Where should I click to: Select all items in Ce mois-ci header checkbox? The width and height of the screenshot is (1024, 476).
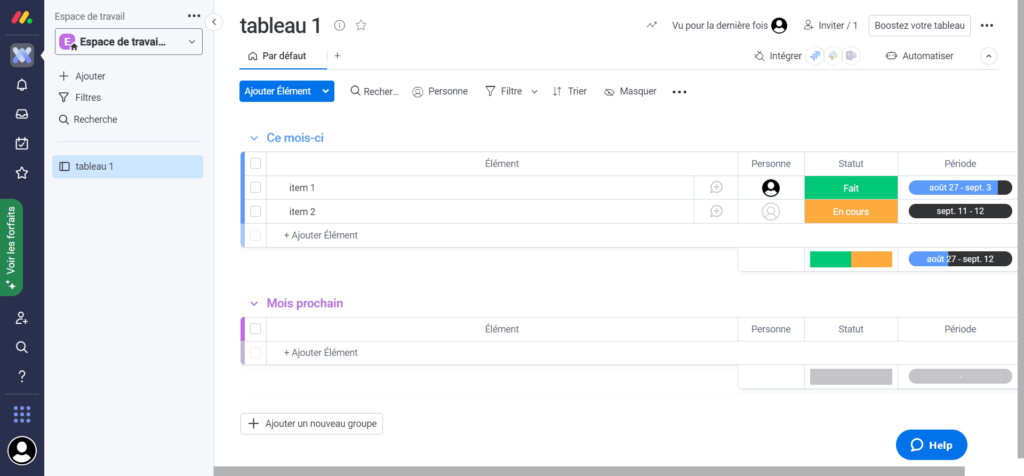click(255, 163)
